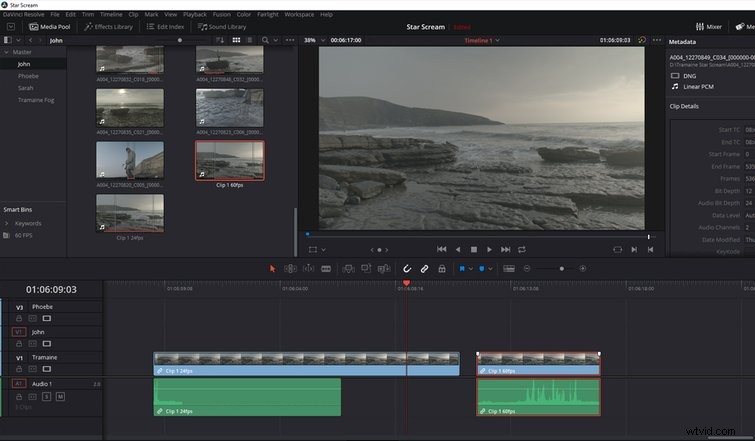Screen dimensions: 755x441
Task: Switch media pool to thumbnail grid view
Action: click(236, 40)
